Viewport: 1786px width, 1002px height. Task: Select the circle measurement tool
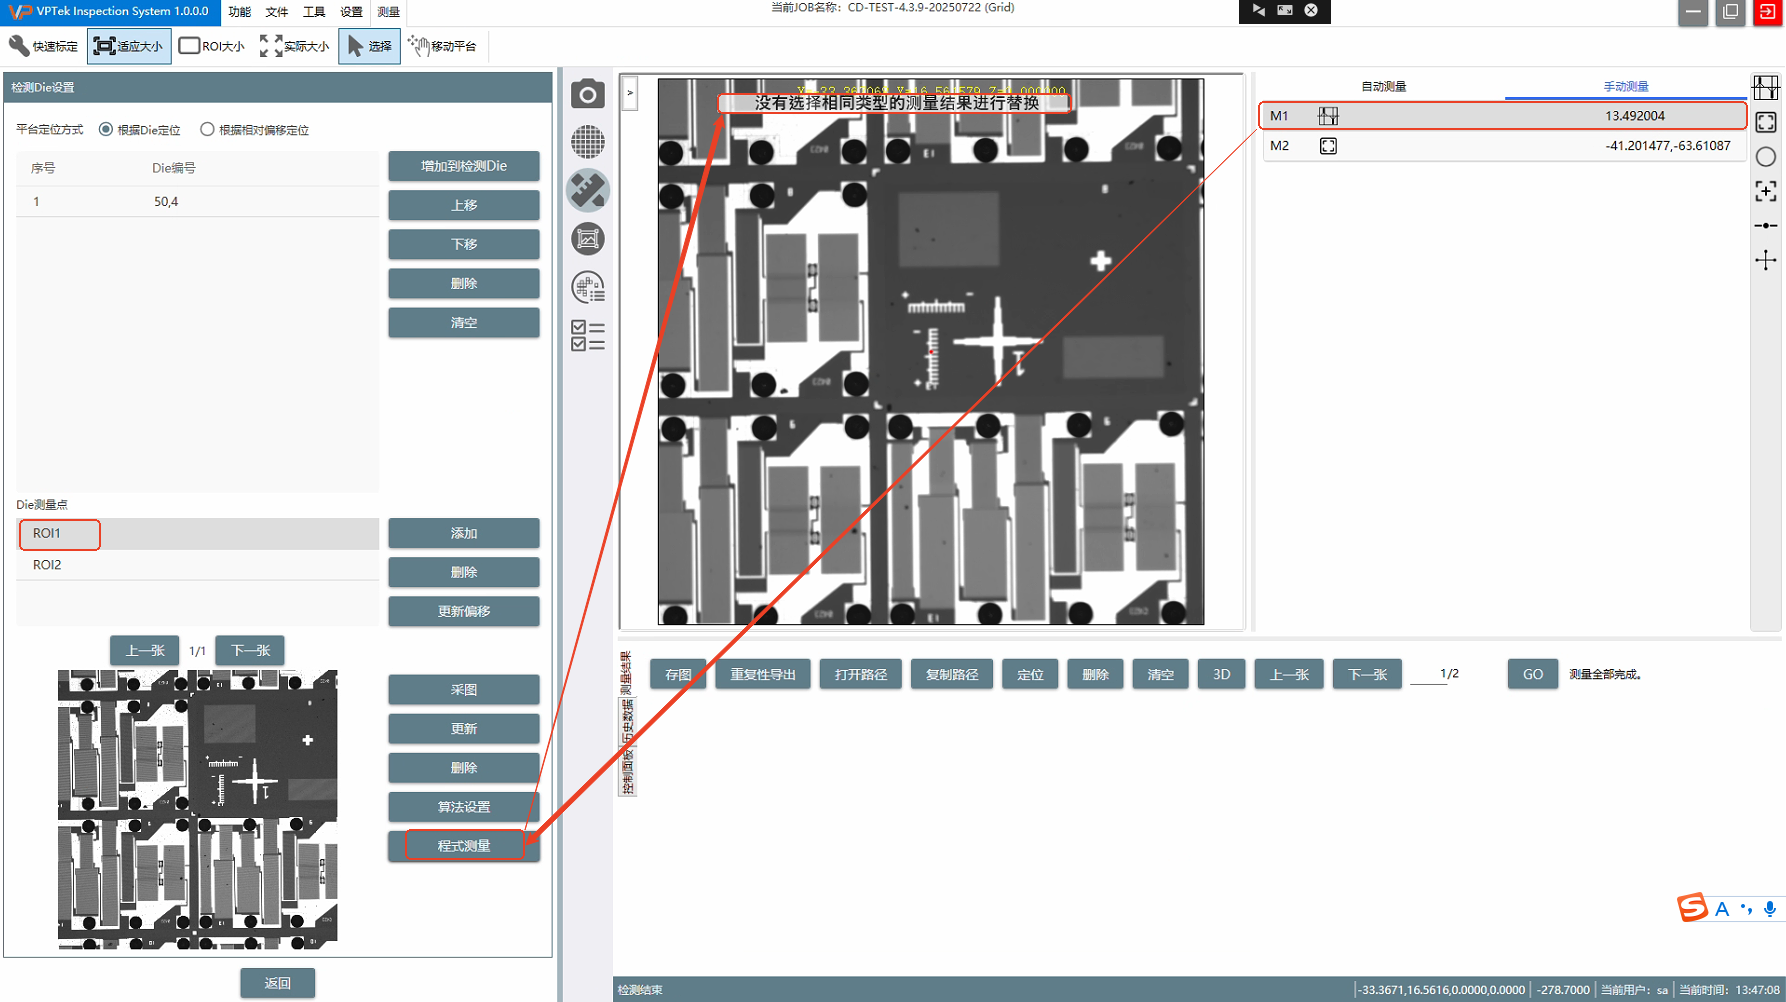(1766, 157)
